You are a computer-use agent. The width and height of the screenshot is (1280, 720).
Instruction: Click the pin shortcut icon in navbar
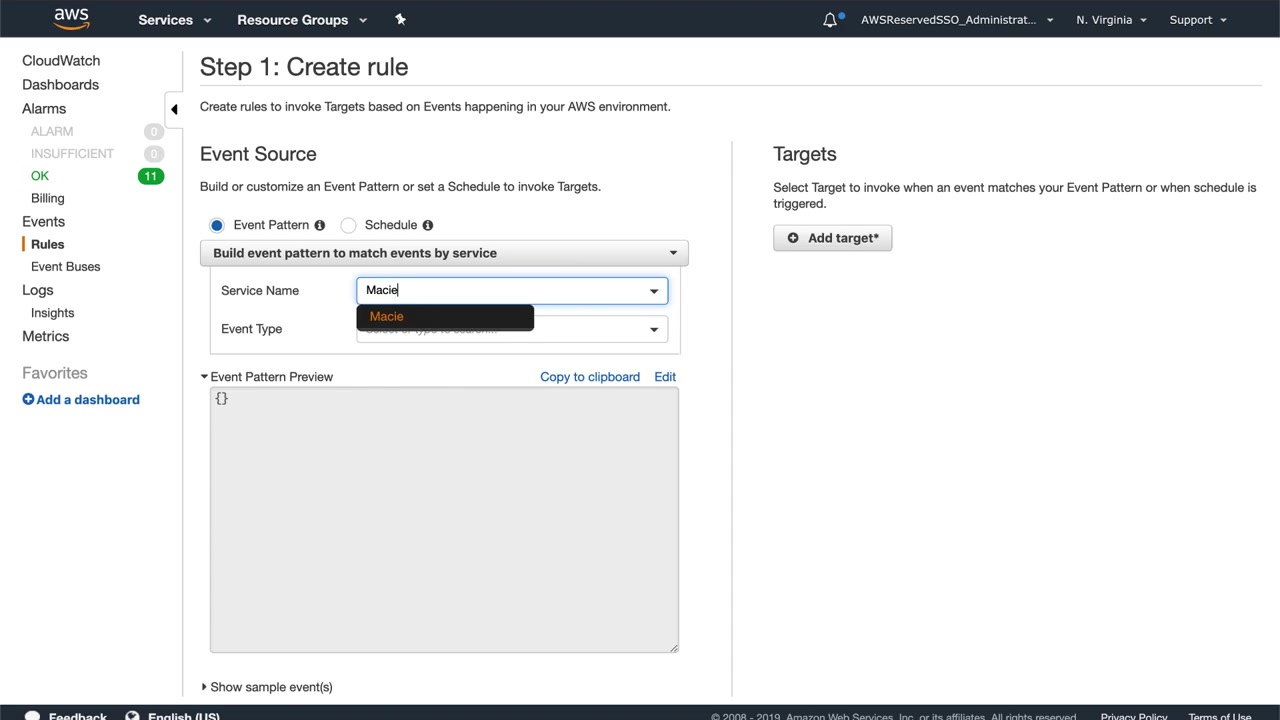click(x=401, y=19)
